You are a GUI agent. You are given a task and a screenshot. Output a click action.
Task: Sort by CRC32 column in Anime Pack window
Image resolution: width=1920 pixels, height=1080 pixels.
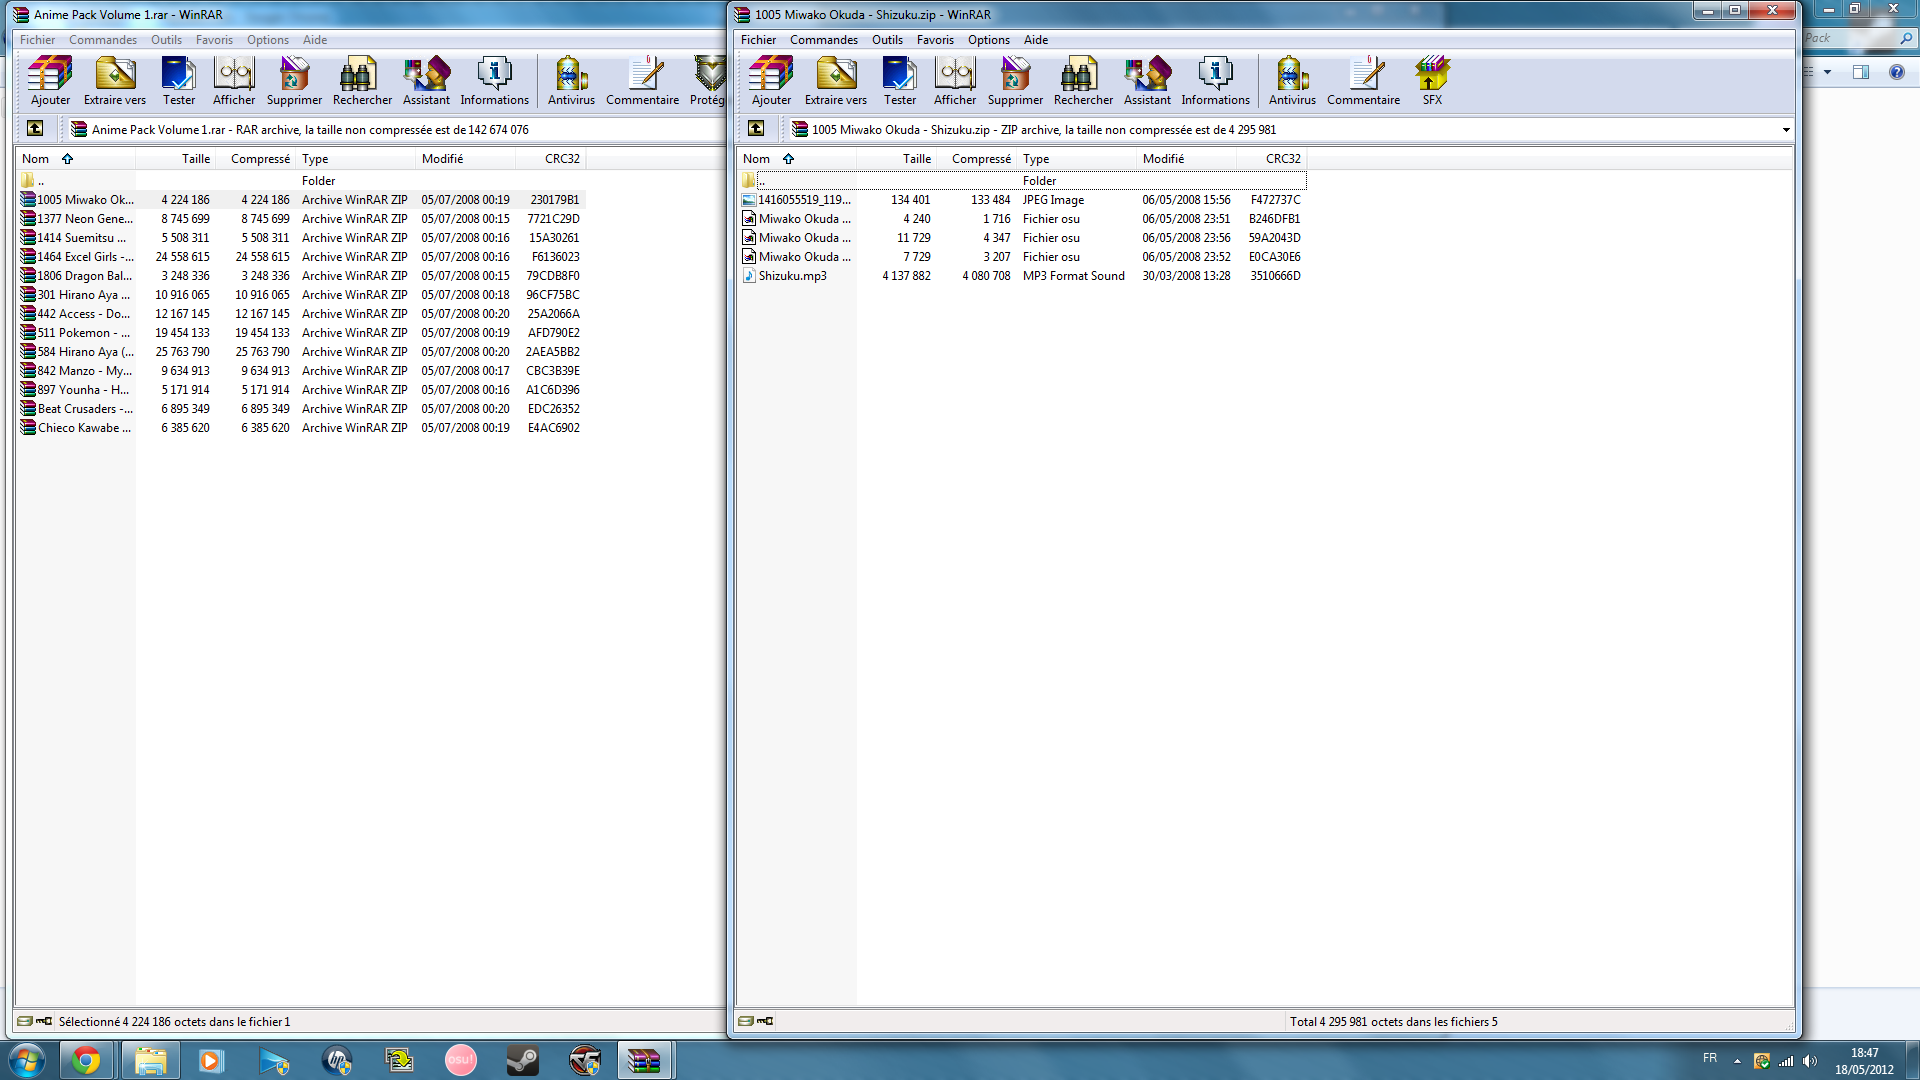(549, 159)
